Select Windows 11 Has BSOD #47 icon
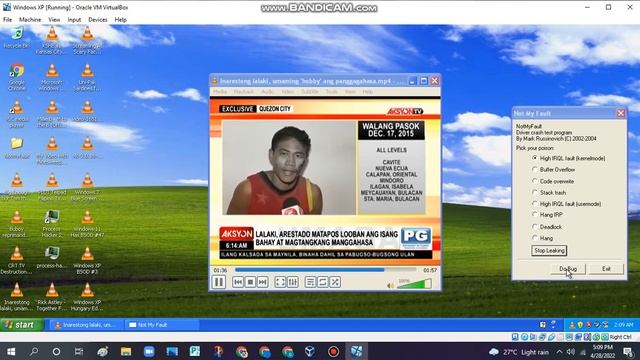The height and width of the screenshot is (360, 640). pos(87,223)
